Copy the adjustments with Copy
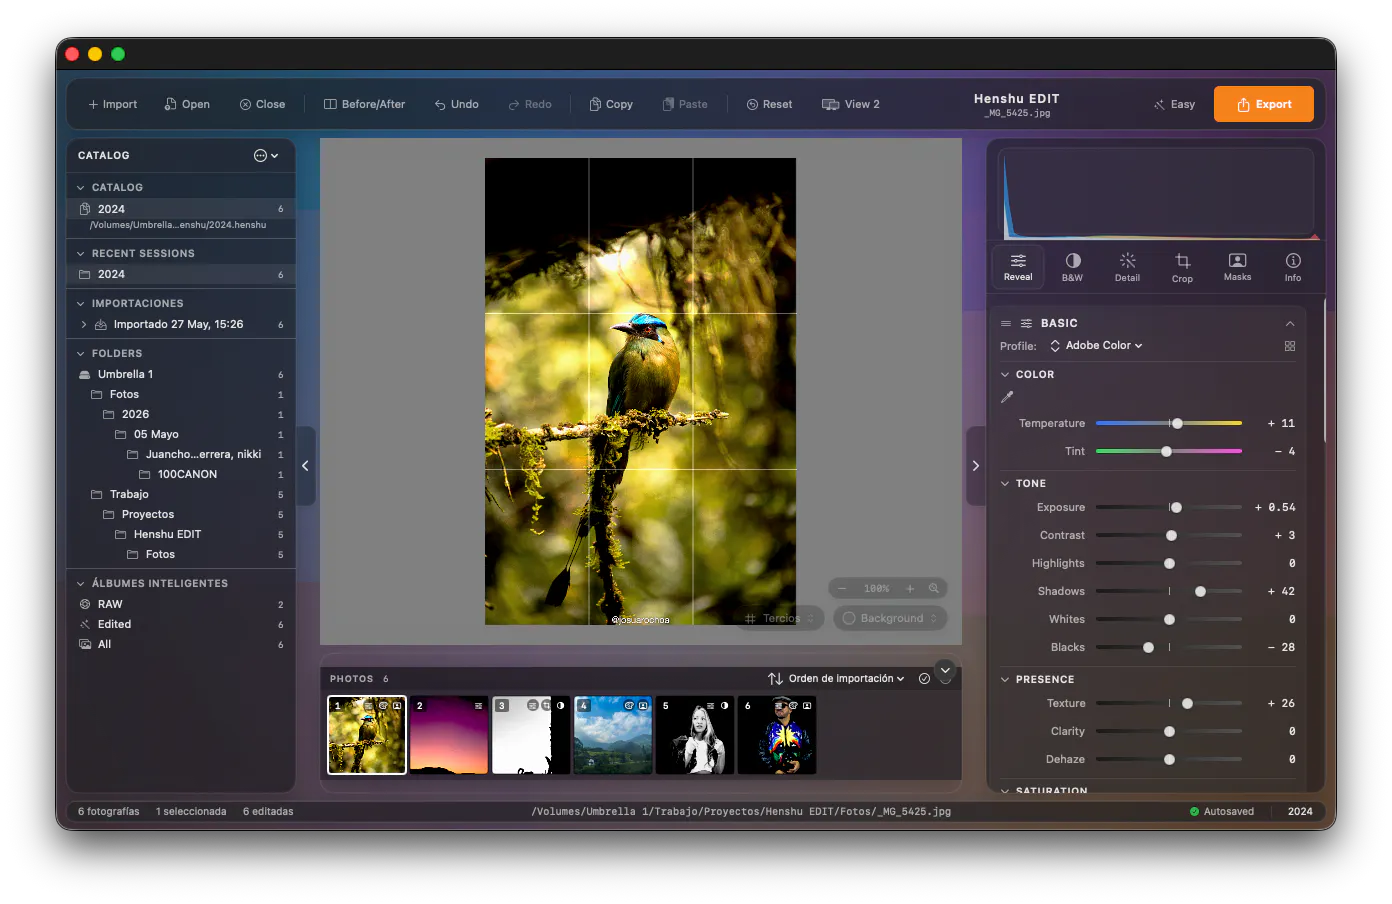This screenshot has width=1392, height=904. (x=611, y=104)
